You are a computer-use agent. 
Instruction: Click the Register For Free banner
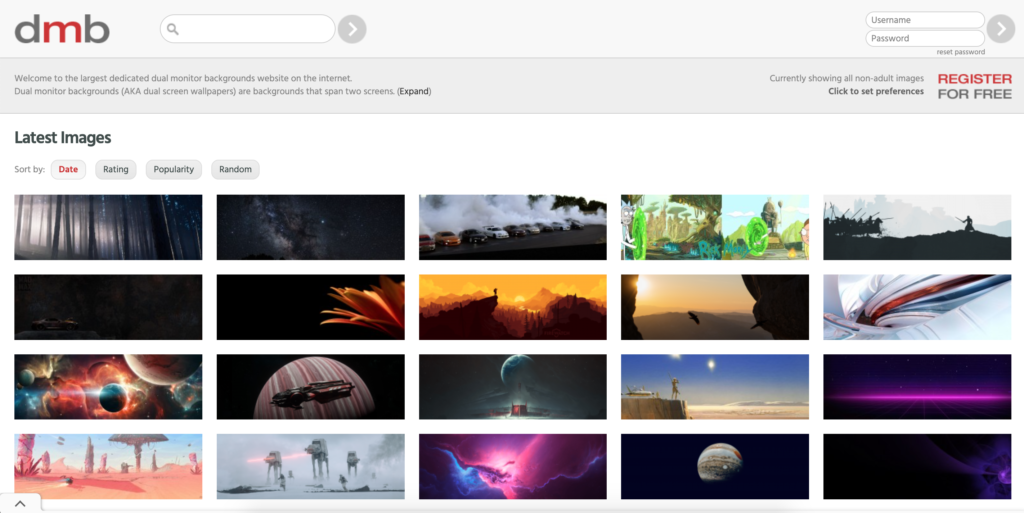click(x=974, y=86)
